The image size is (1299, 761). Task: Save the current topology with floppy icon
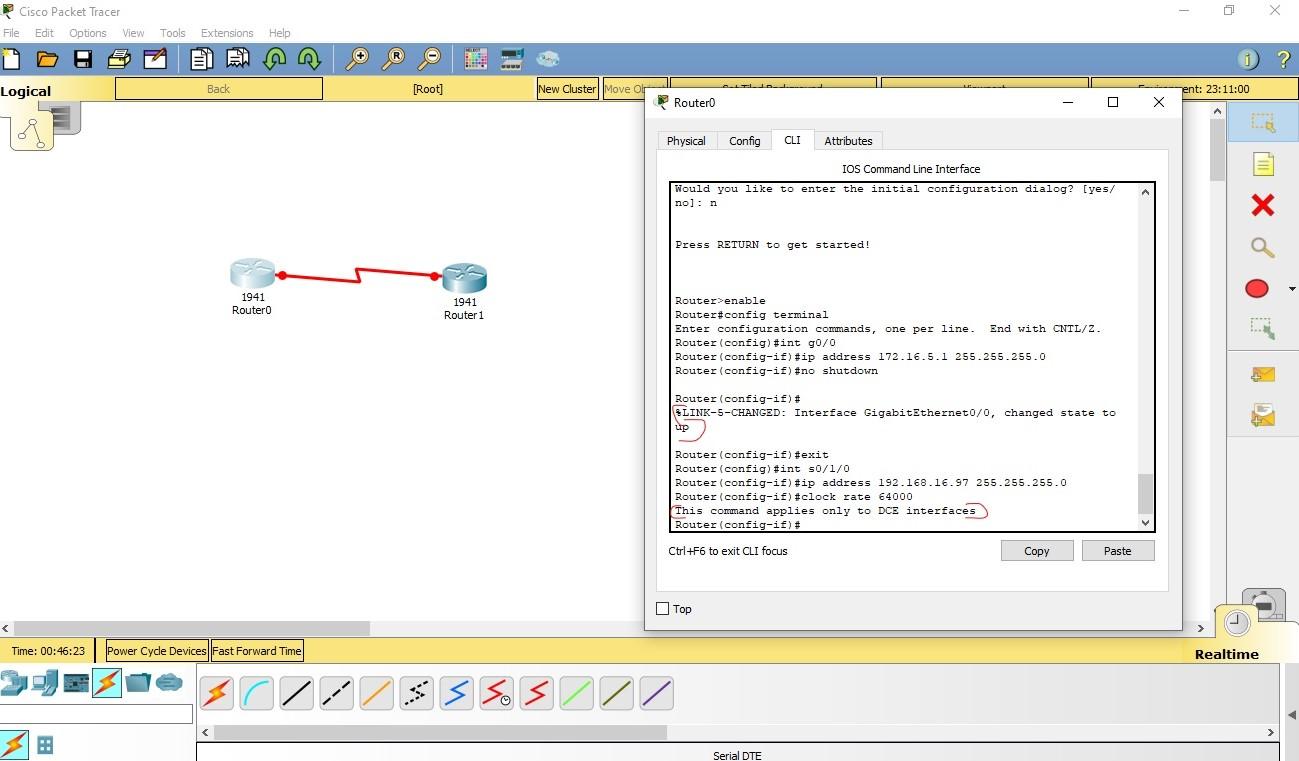(83, 59)
